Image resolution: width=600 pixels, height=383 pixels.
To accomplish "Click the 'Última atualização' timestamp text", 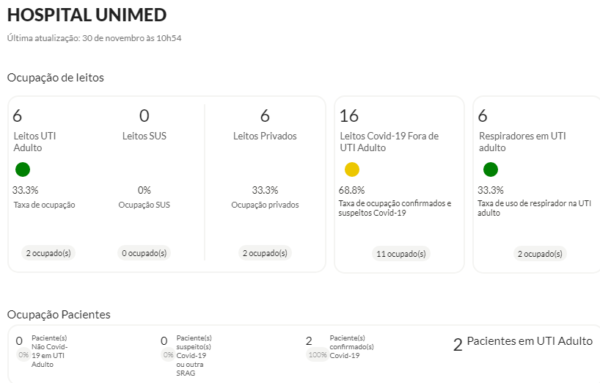I will click(x=94, y=38).
